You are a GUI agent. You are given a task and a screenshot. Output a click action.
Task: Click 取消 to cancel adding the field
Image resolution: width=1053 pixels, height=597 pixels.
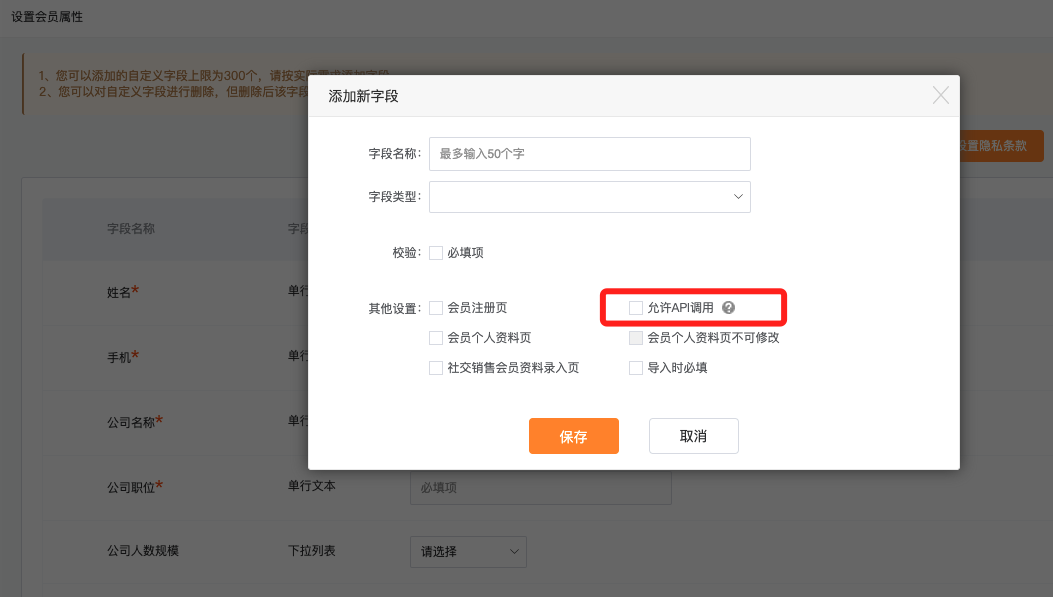693,435
